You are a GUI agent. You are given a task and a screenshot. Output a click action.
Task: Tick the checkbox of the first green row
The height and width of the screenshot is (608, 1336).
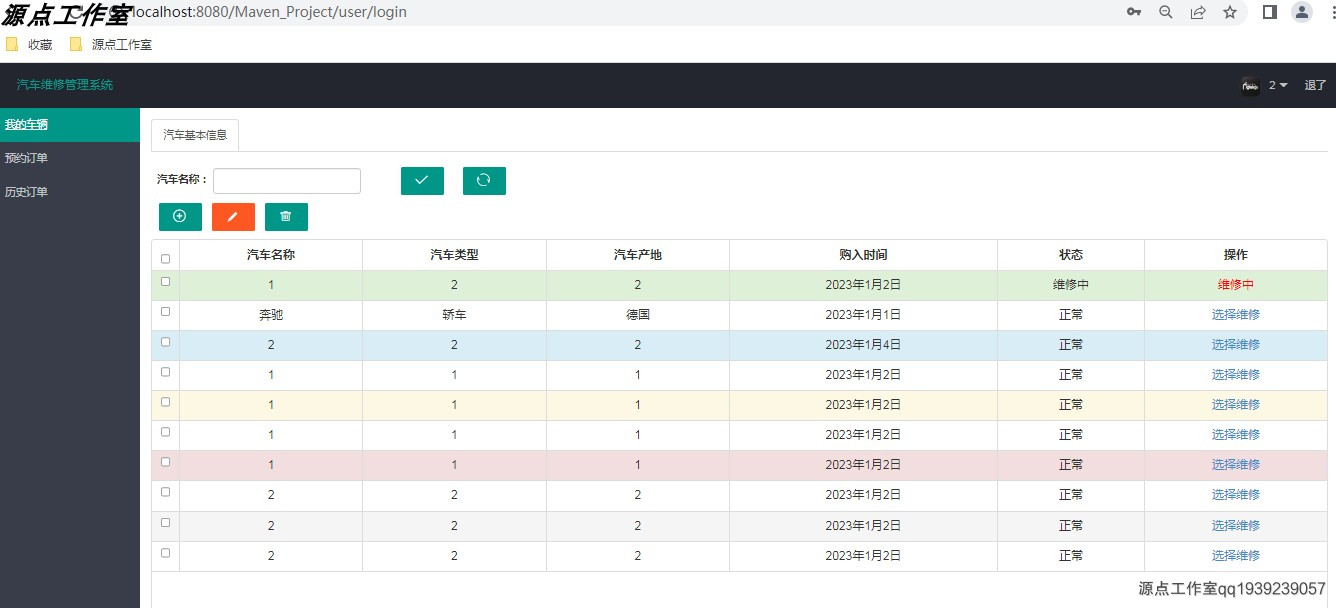165,281
